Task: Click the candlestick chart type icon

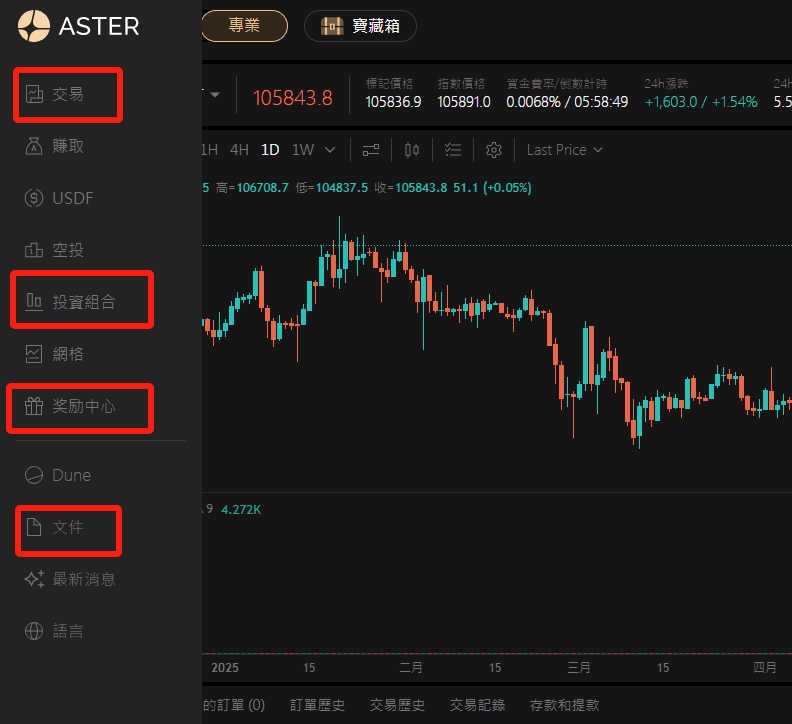Action: point(412,150)
